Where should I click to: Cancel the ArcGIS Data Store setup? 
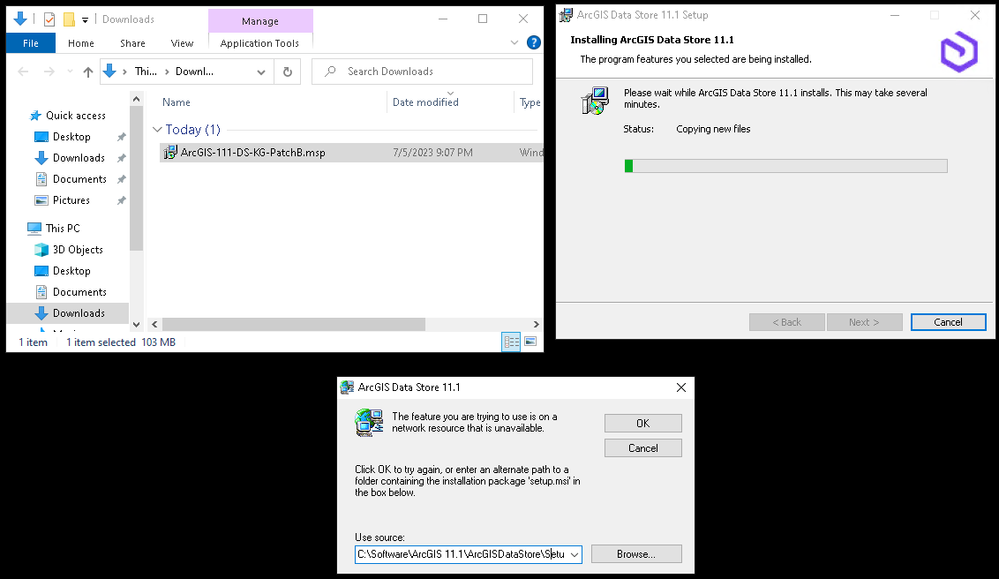tap(948, 322)
